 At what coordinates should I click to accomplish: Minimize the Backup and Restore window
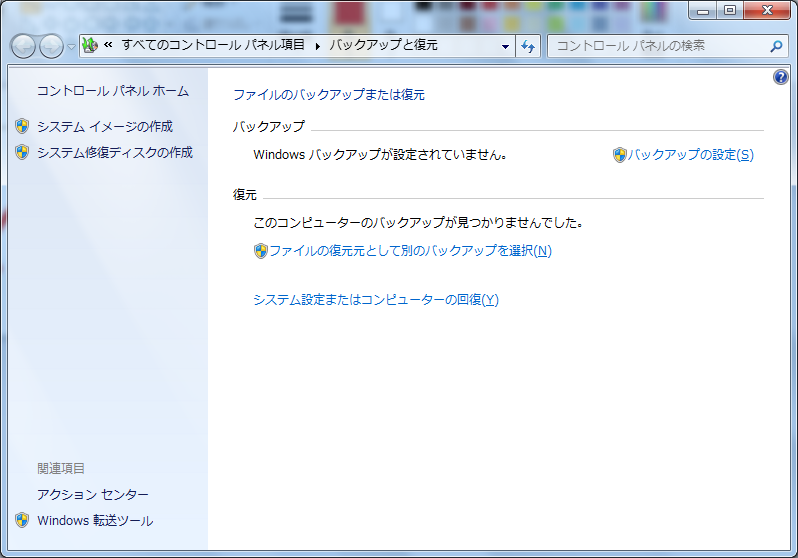[703, 10]
